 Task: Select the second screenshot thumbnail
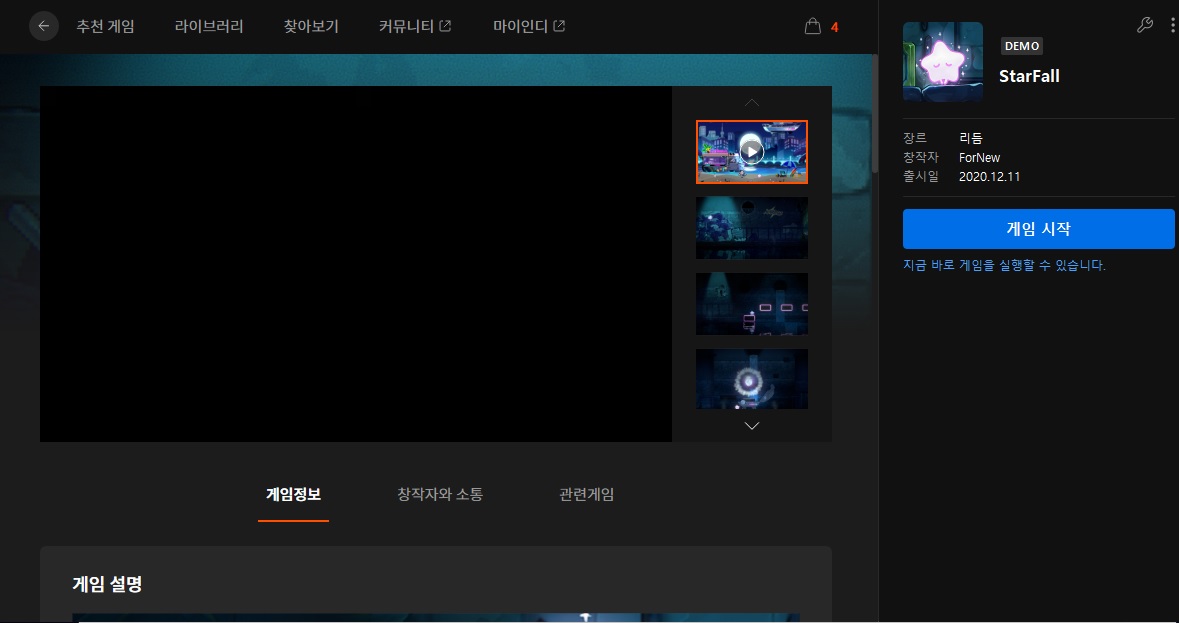tap(752, 228)
